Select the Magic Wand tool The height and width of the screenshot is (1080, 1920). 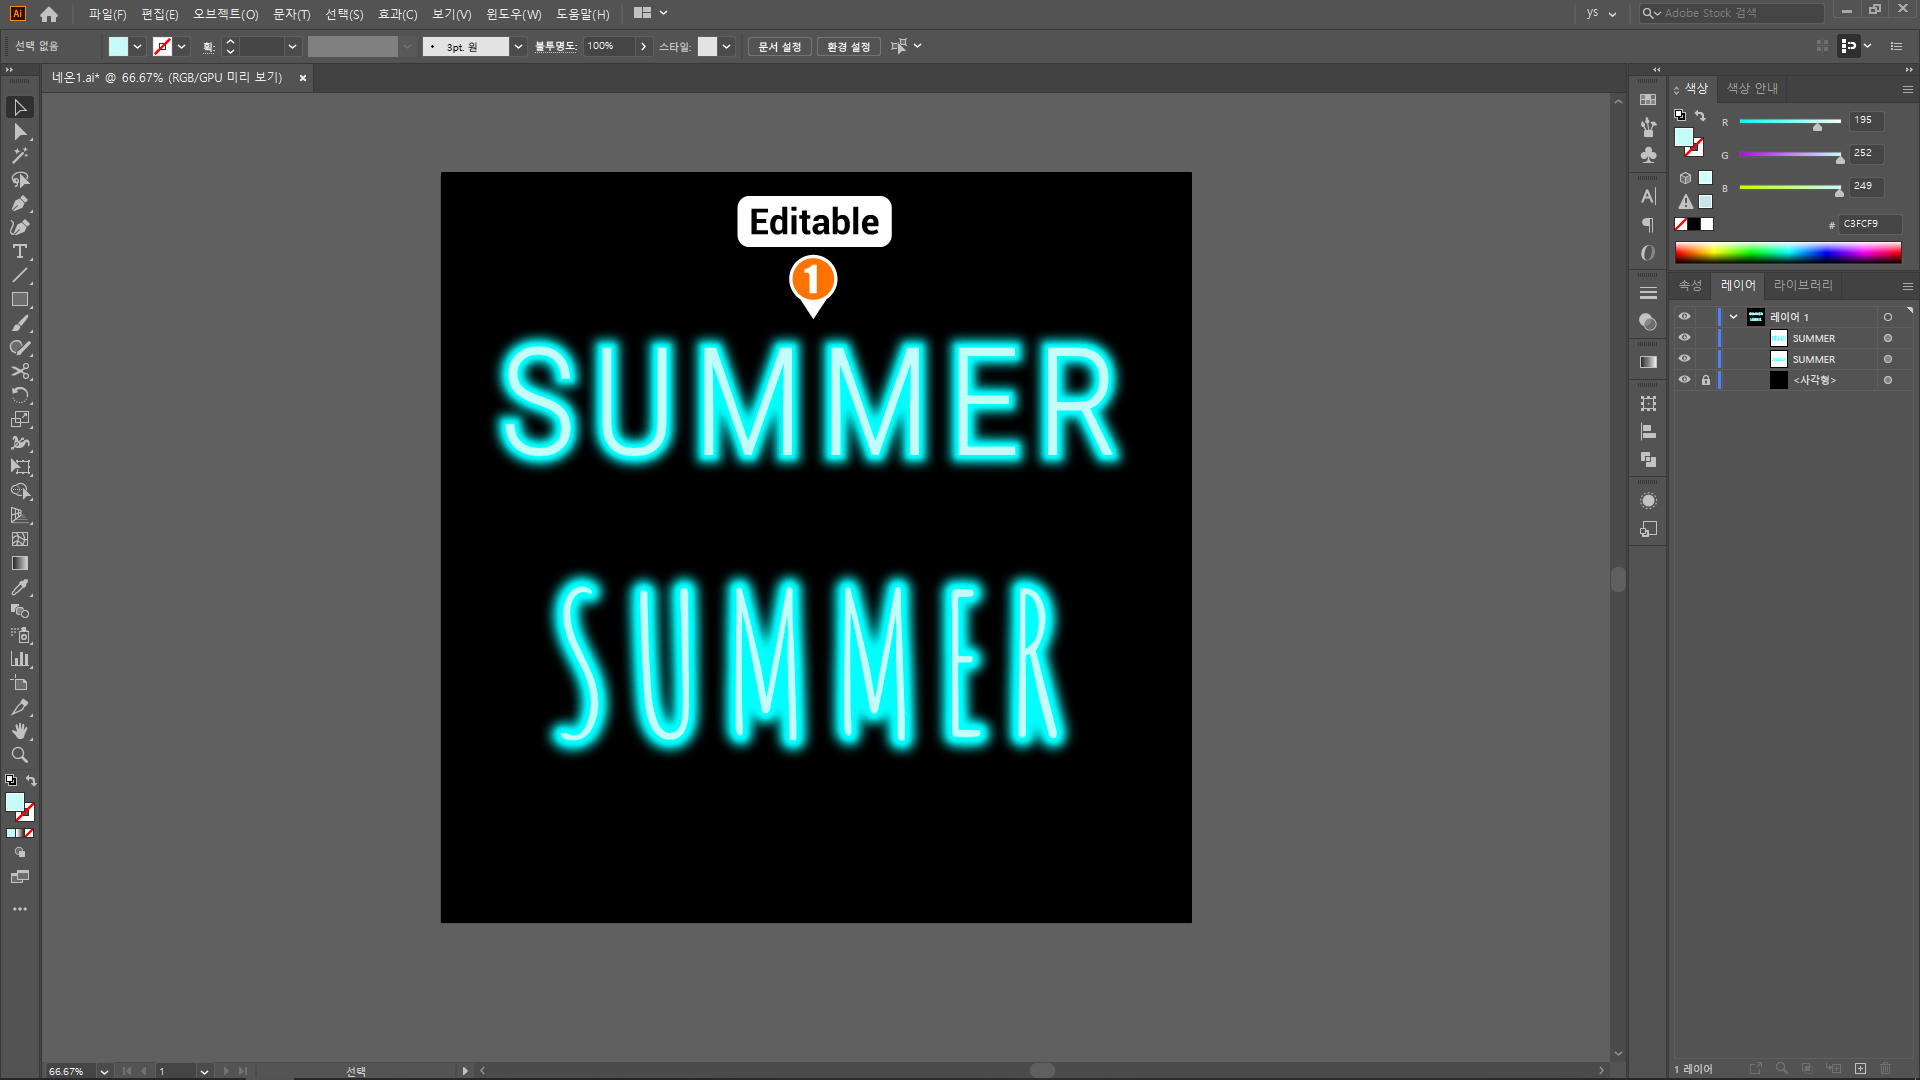19,156
